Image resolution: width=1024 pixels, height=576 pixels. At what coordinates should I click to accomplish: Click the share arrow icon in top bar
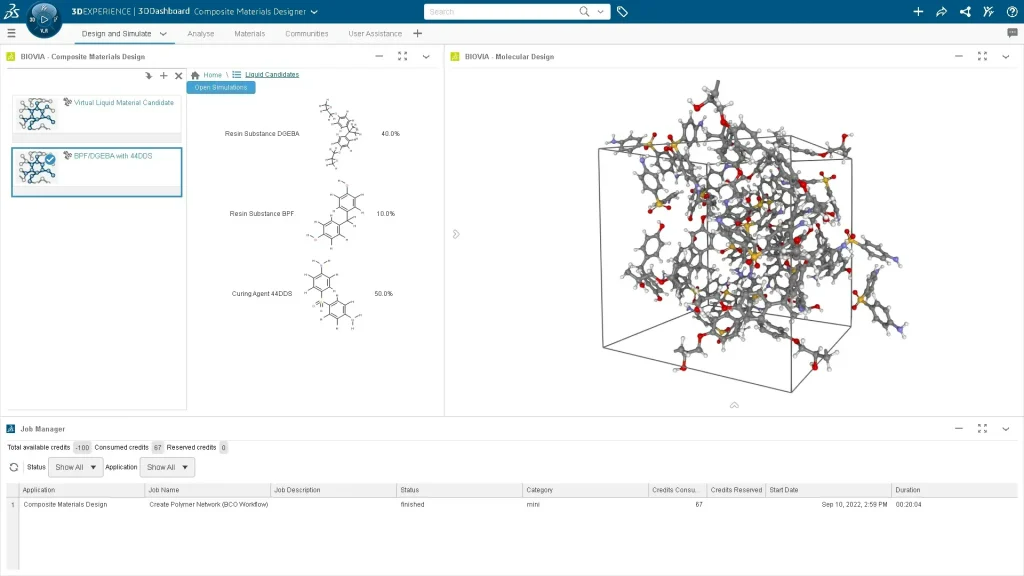pyautogui.click(x=941, y=12)
